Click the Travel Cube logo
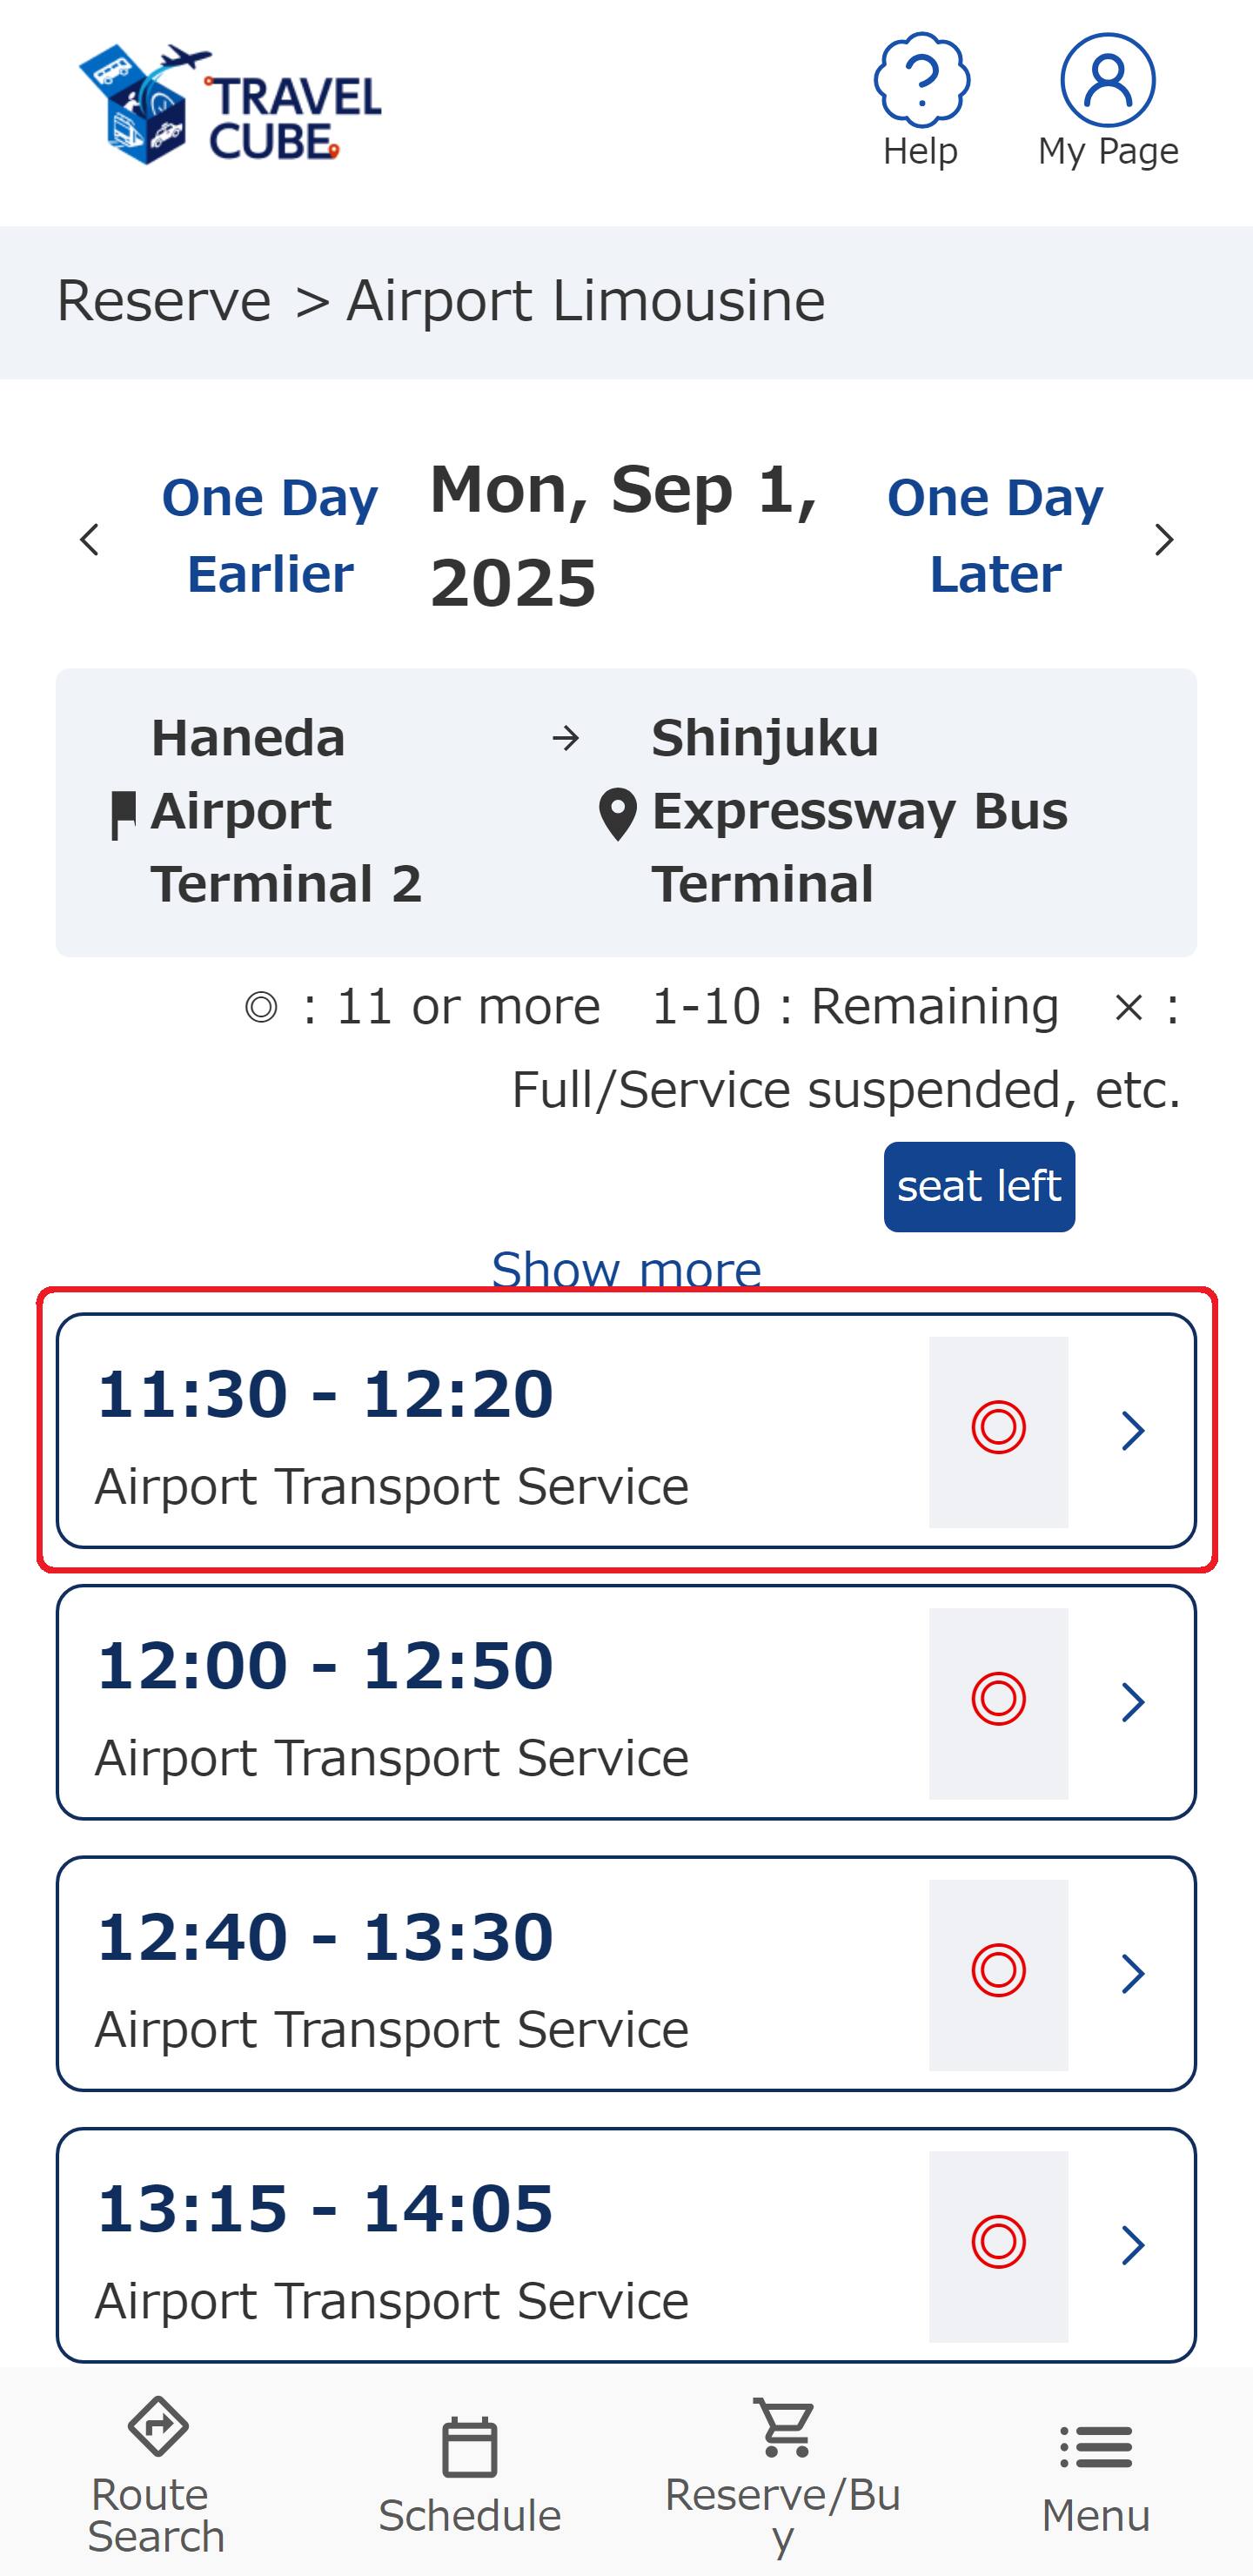 coord(230,104)
